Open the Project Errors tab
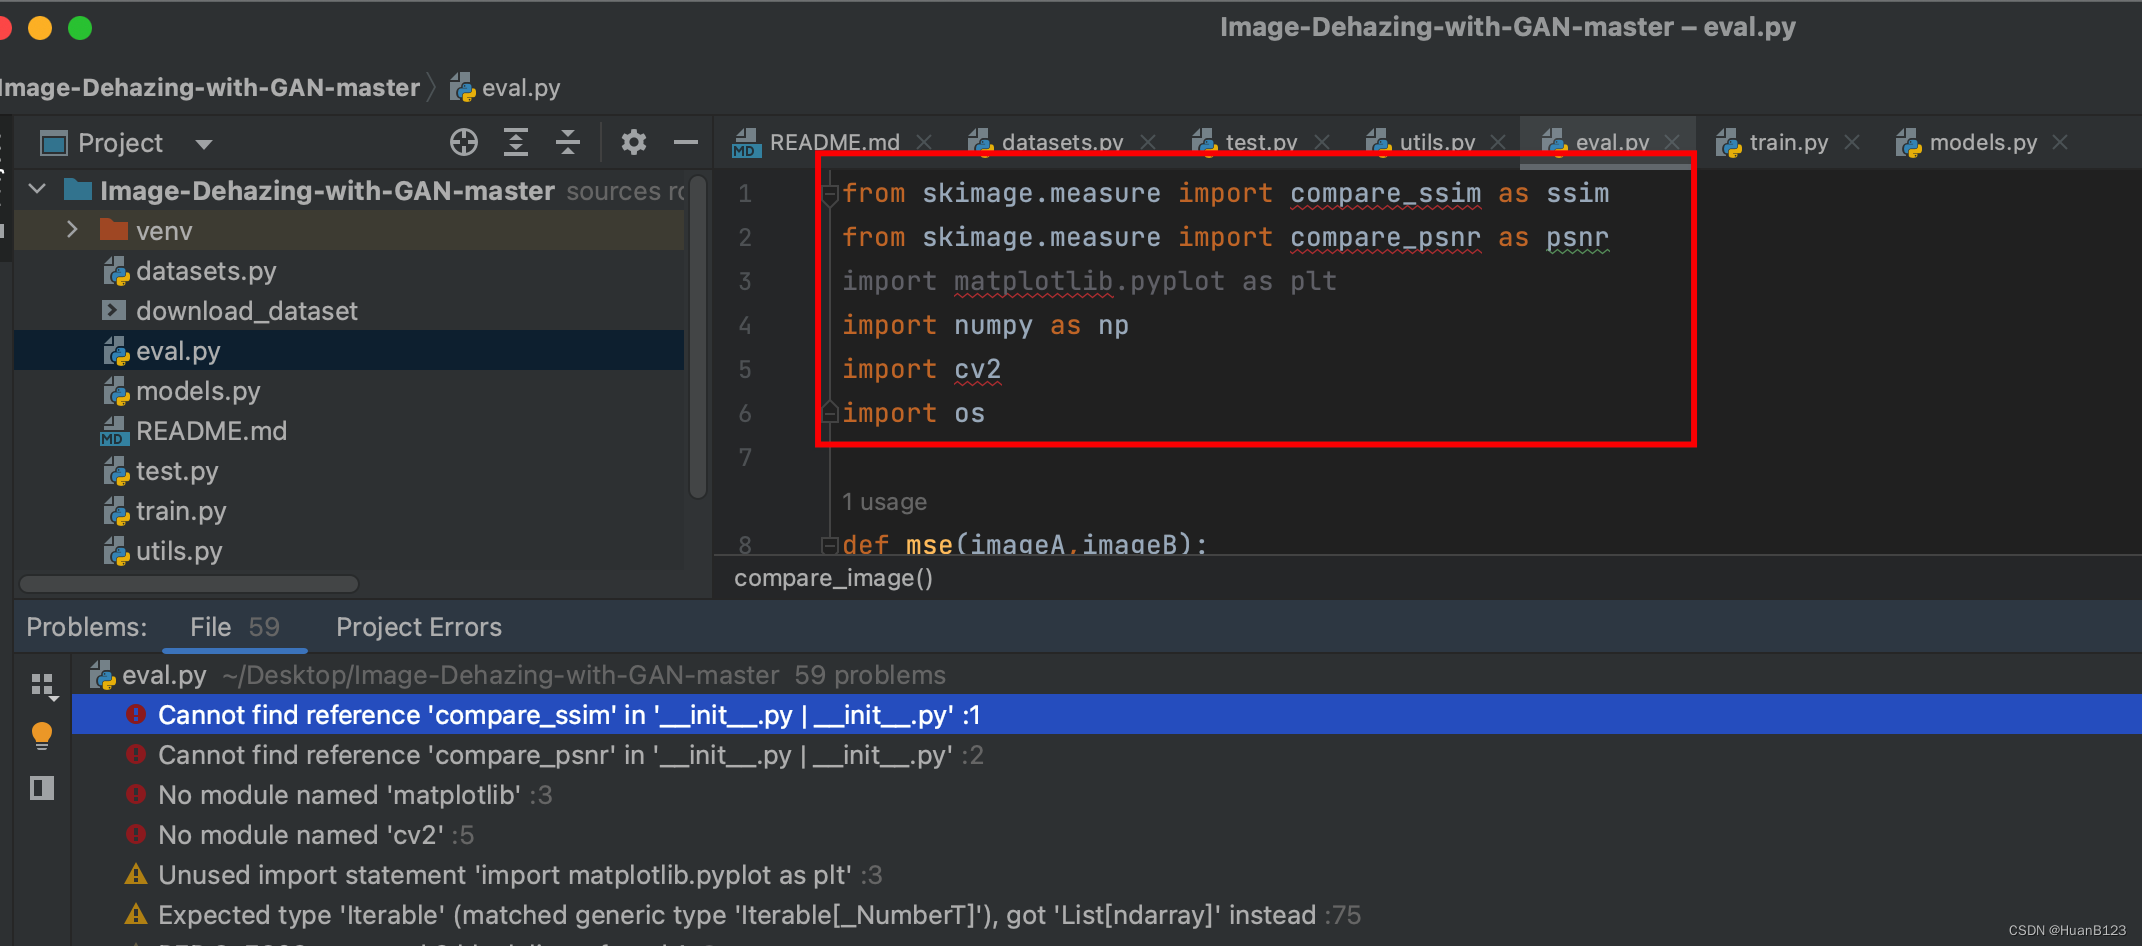Image resolution: width=2142 pixels, height=946 pixels. coord(419,627)
